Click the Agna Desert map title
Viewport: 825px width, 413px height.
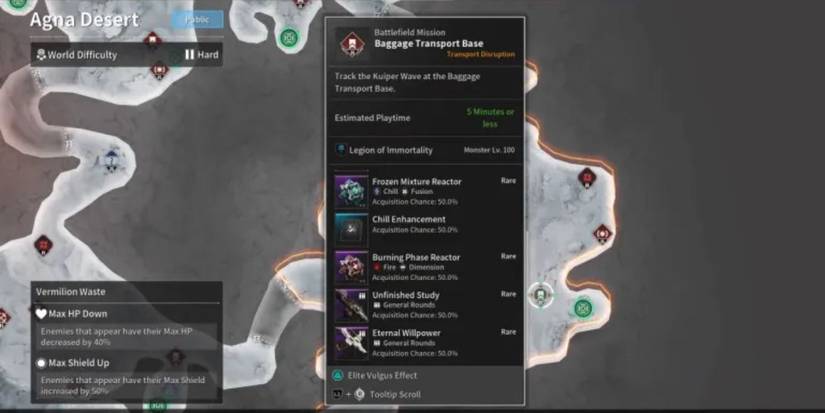click(84, 20)
